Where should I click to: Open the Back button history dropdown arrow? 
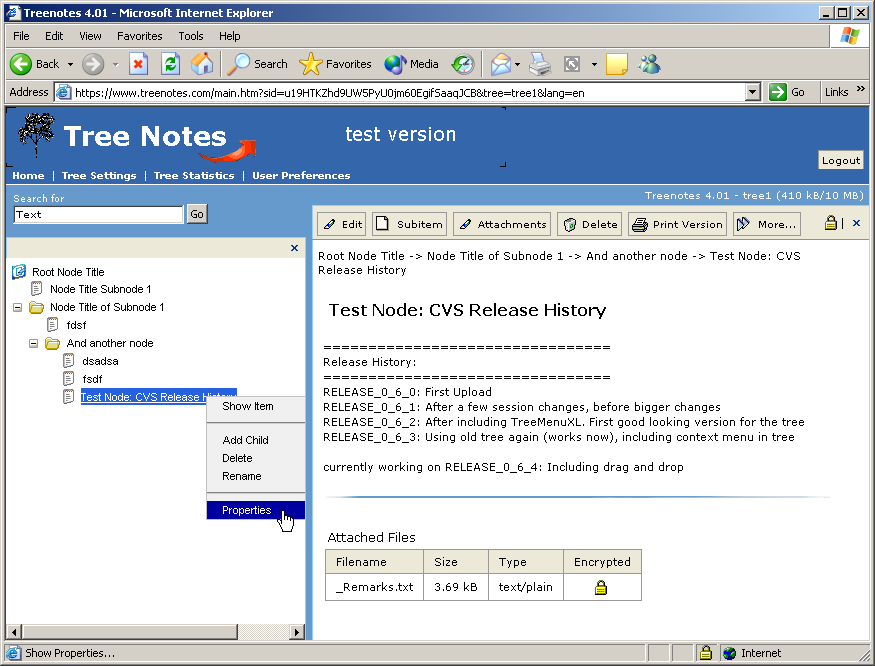(70, 65)
